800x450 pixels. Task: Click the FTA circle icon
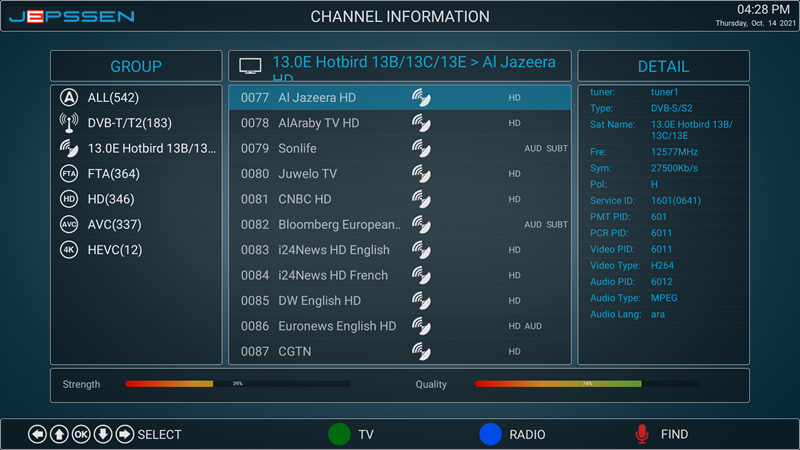69,173
